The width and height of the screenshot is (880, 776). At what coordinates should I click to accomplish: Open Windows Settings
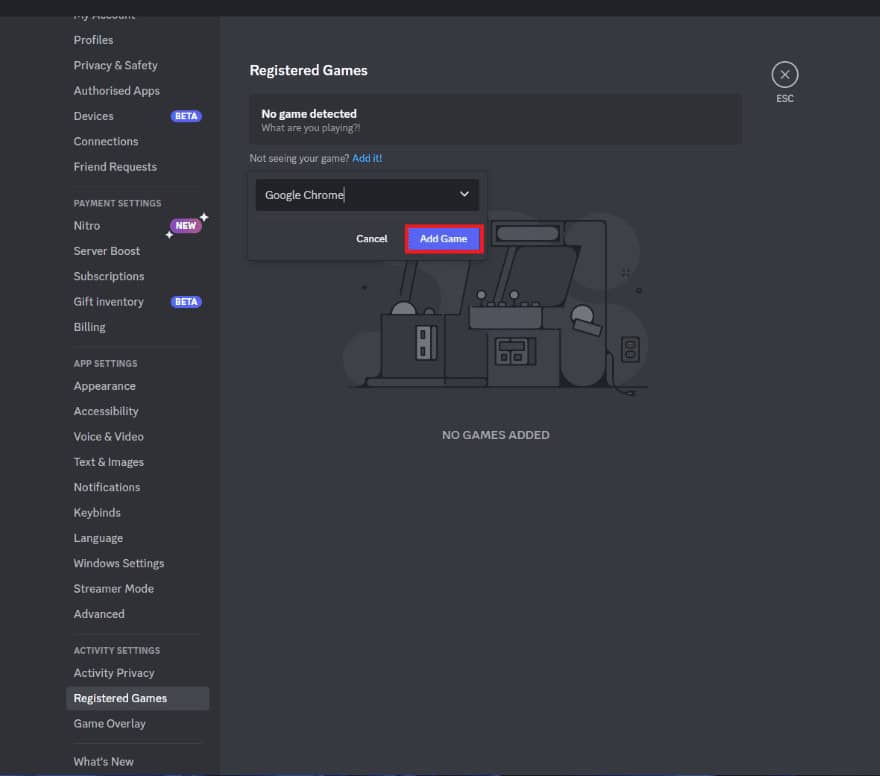click(119, 563)
